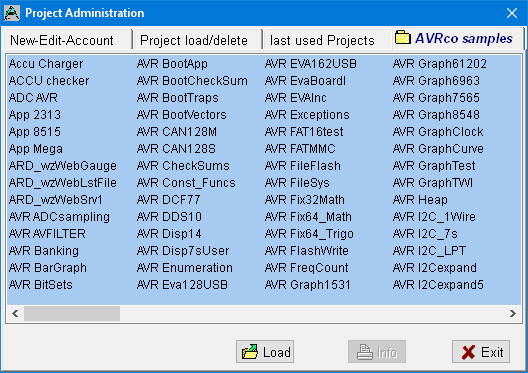Pick AVR Disp14 sample

(x=169, y=234)
